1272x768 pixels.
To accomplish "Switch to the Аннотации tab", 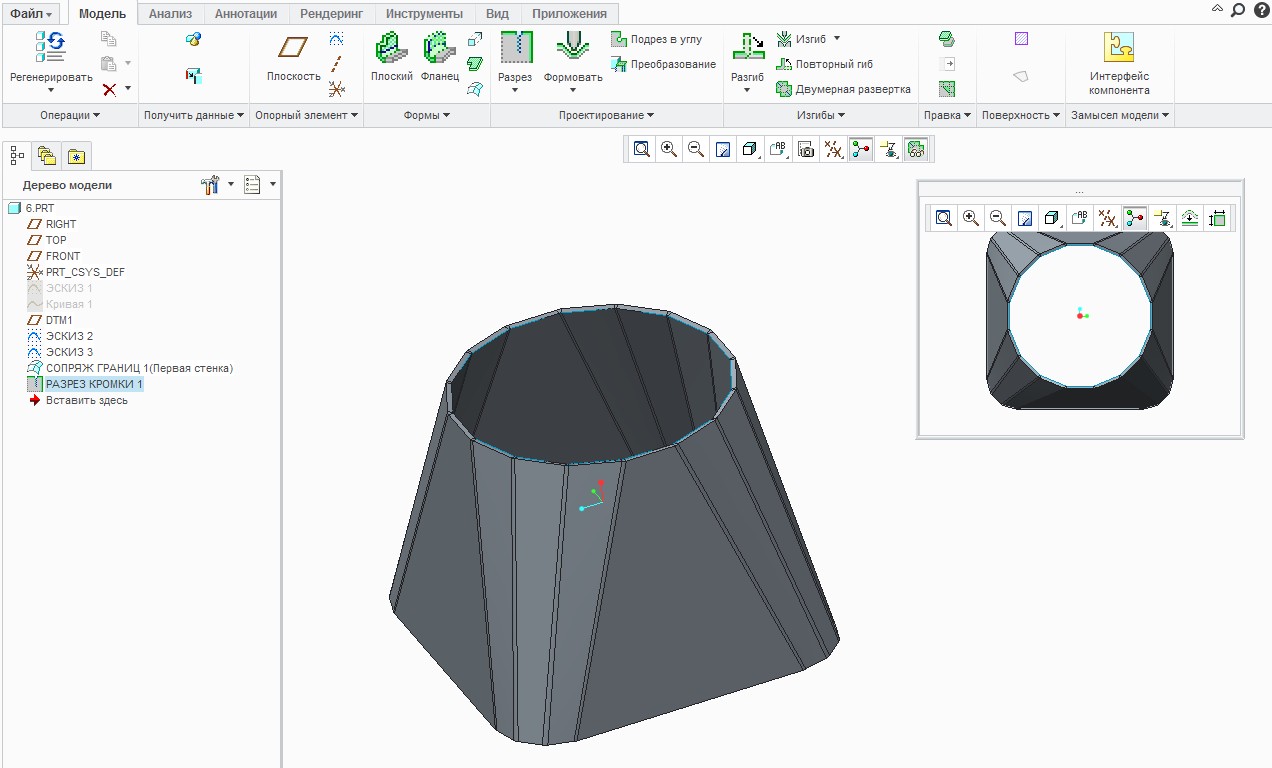I will (x=247, y=14).
